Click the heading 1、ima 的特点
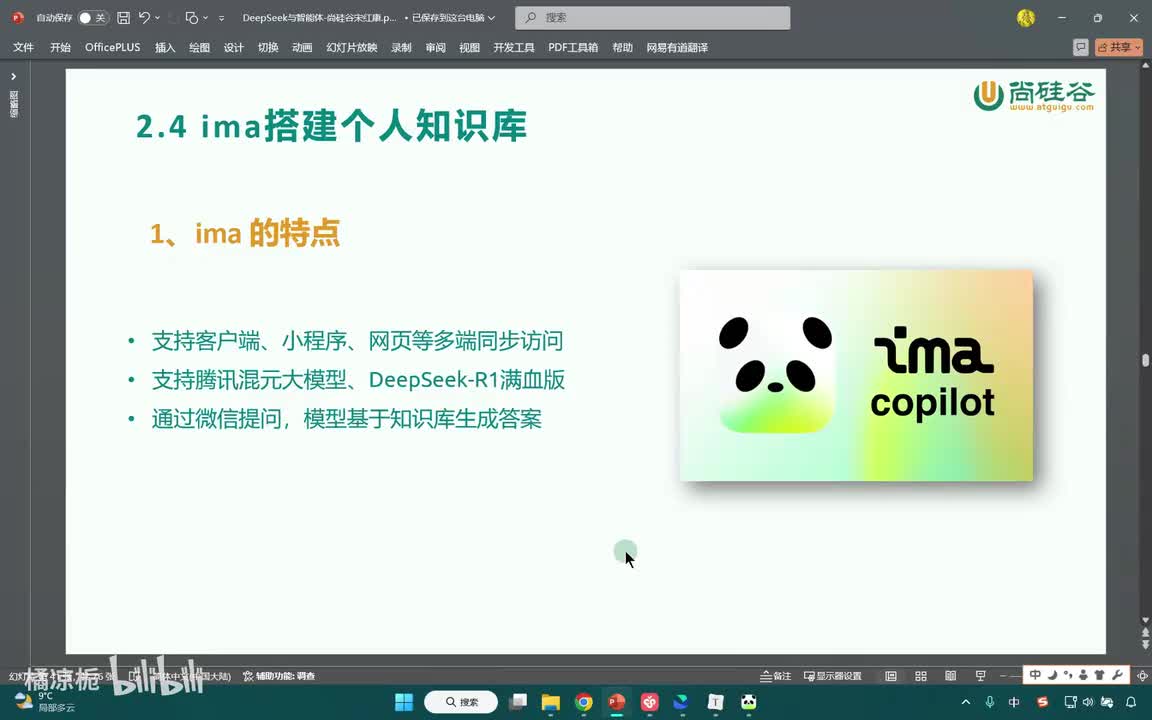 [x=245, y=234]
